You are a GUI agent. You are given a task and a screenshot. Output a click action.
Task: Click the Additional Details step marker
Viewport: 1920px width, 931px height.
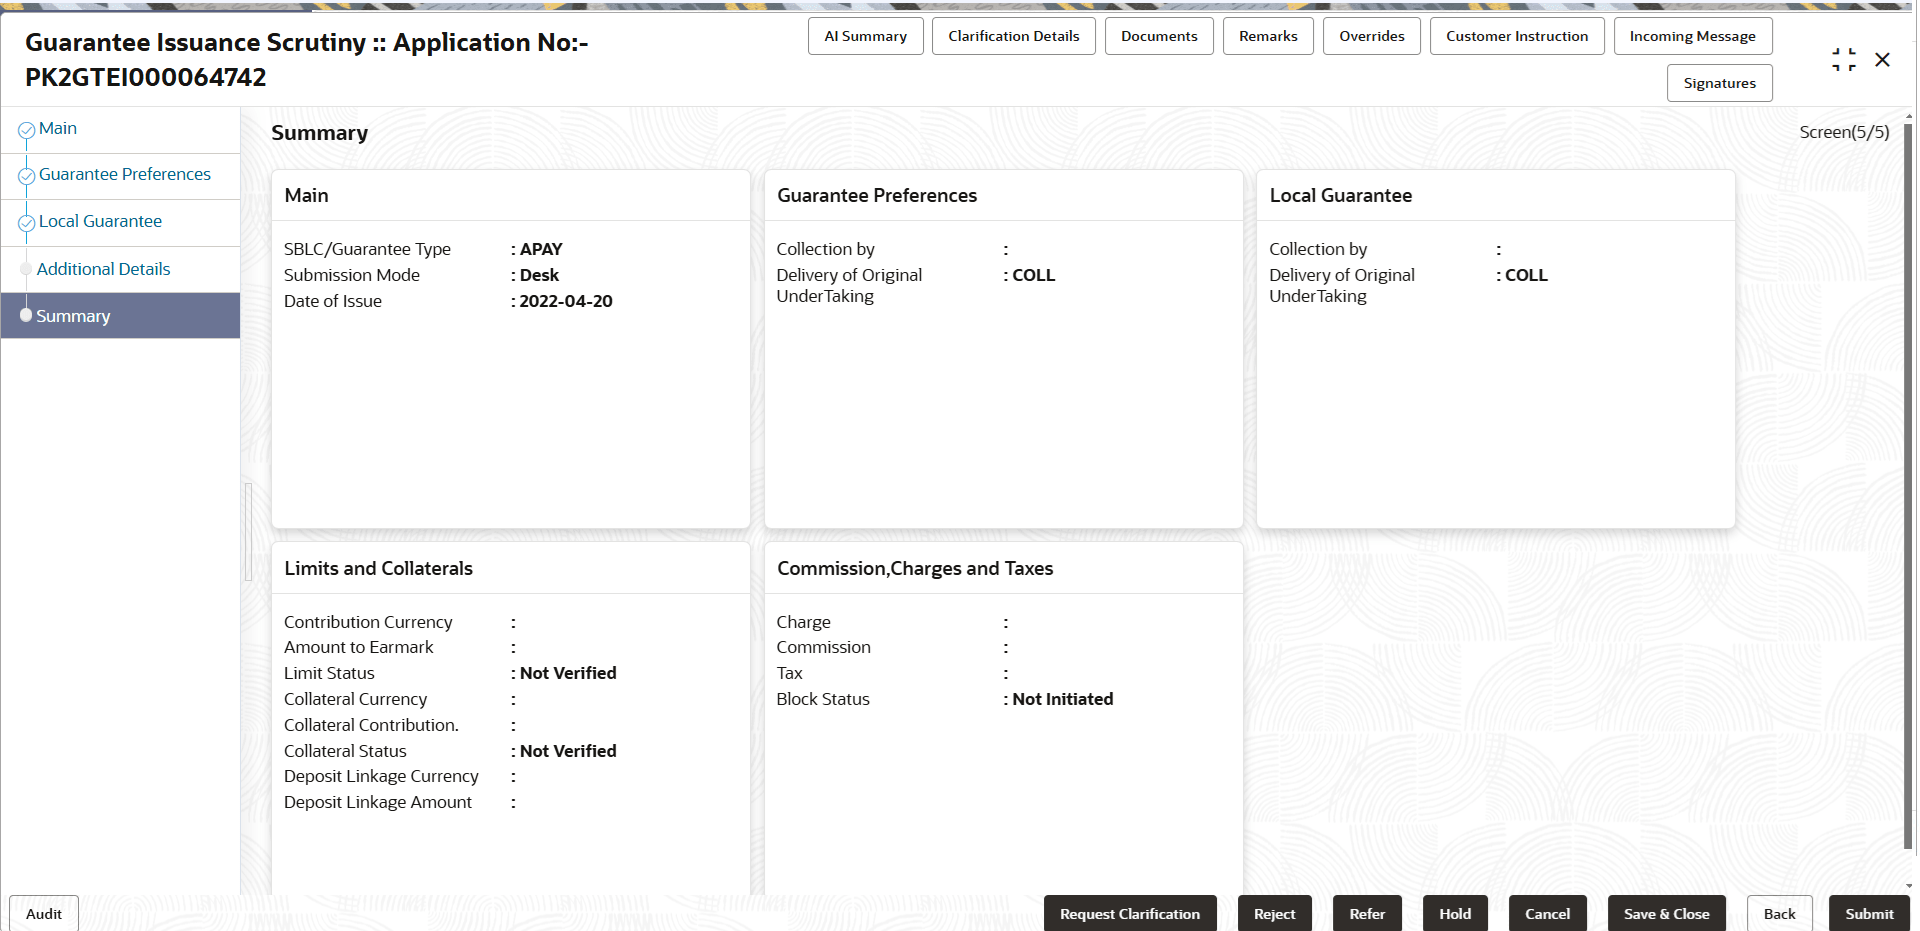tap(26, 269)
